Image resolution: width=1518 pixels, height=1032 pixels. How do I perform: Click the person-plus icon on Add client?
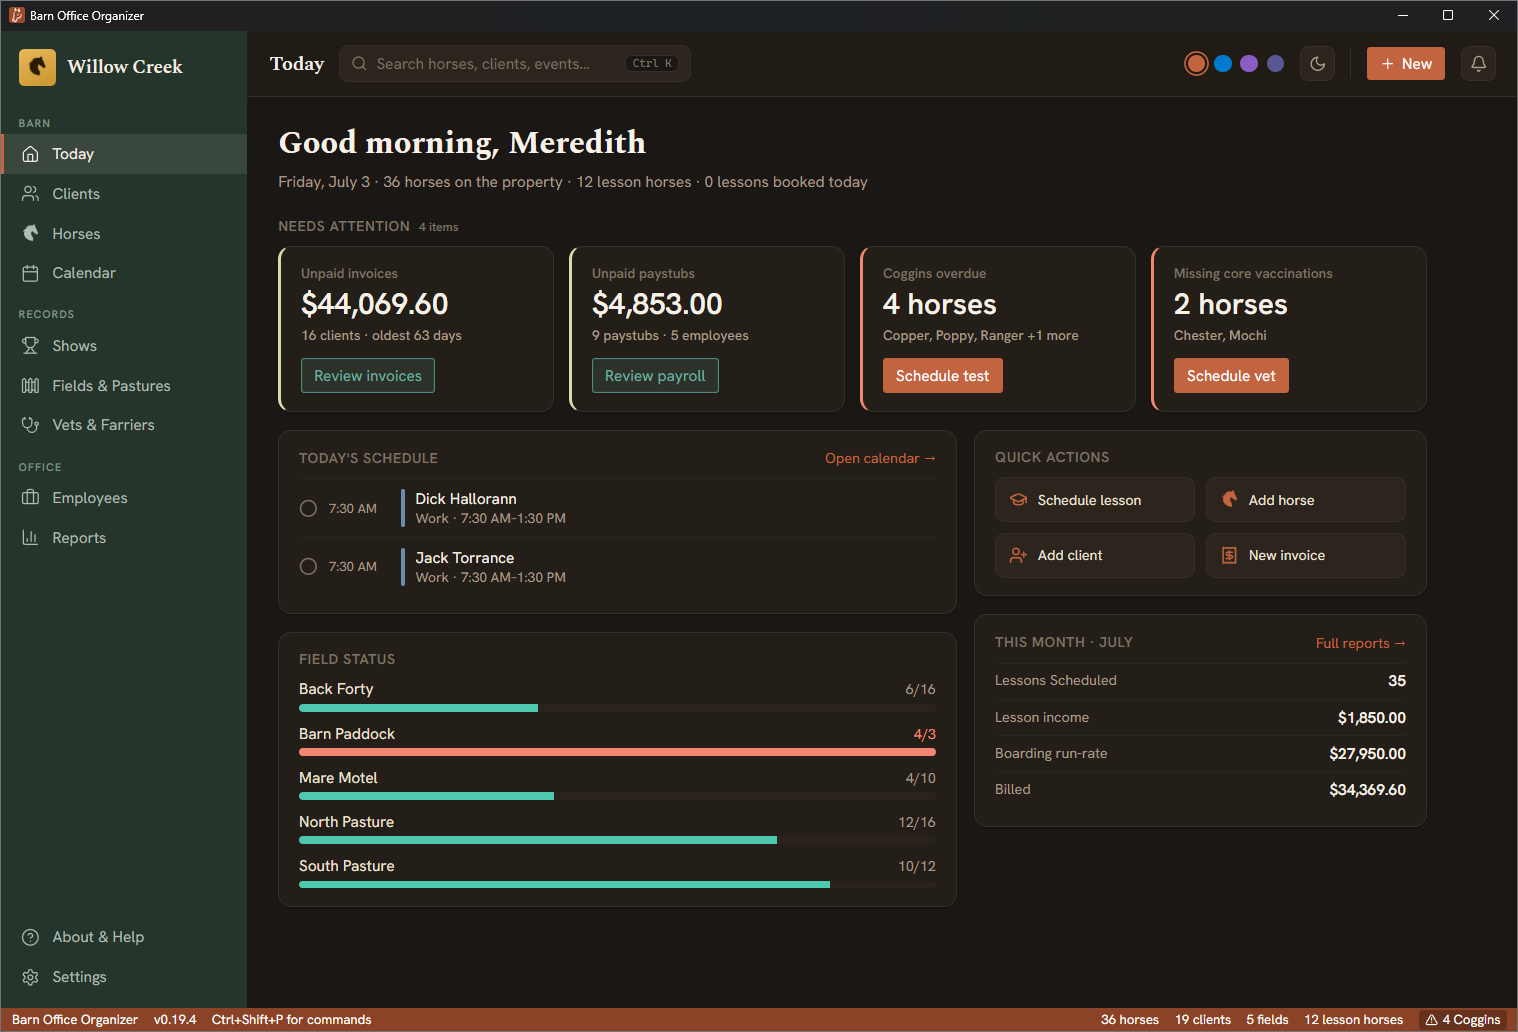[x=1018, y=555]
